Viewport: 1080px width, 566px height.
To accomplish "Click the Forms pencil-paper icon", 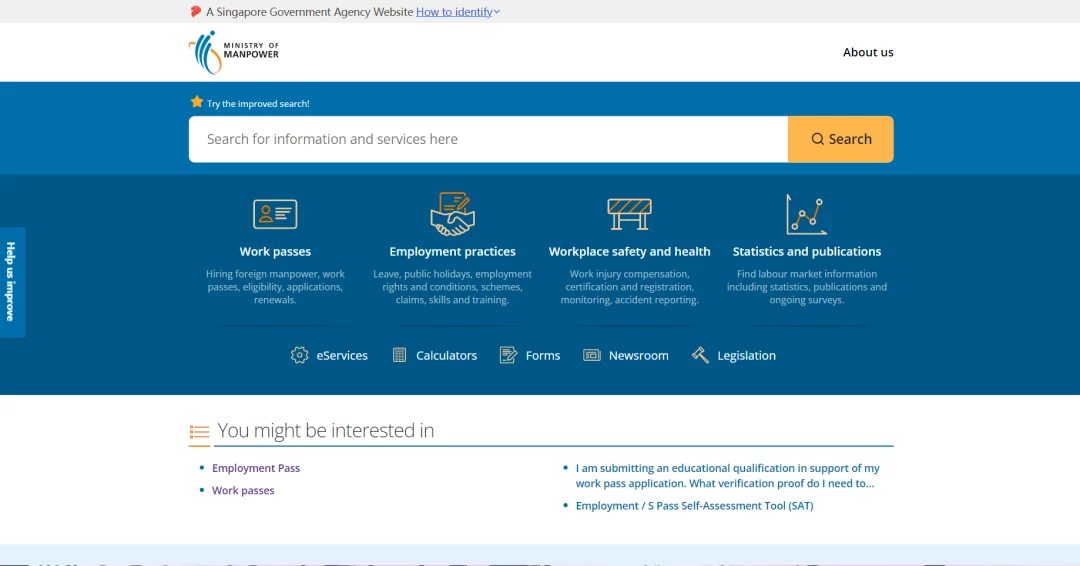I will click(508, 355).
